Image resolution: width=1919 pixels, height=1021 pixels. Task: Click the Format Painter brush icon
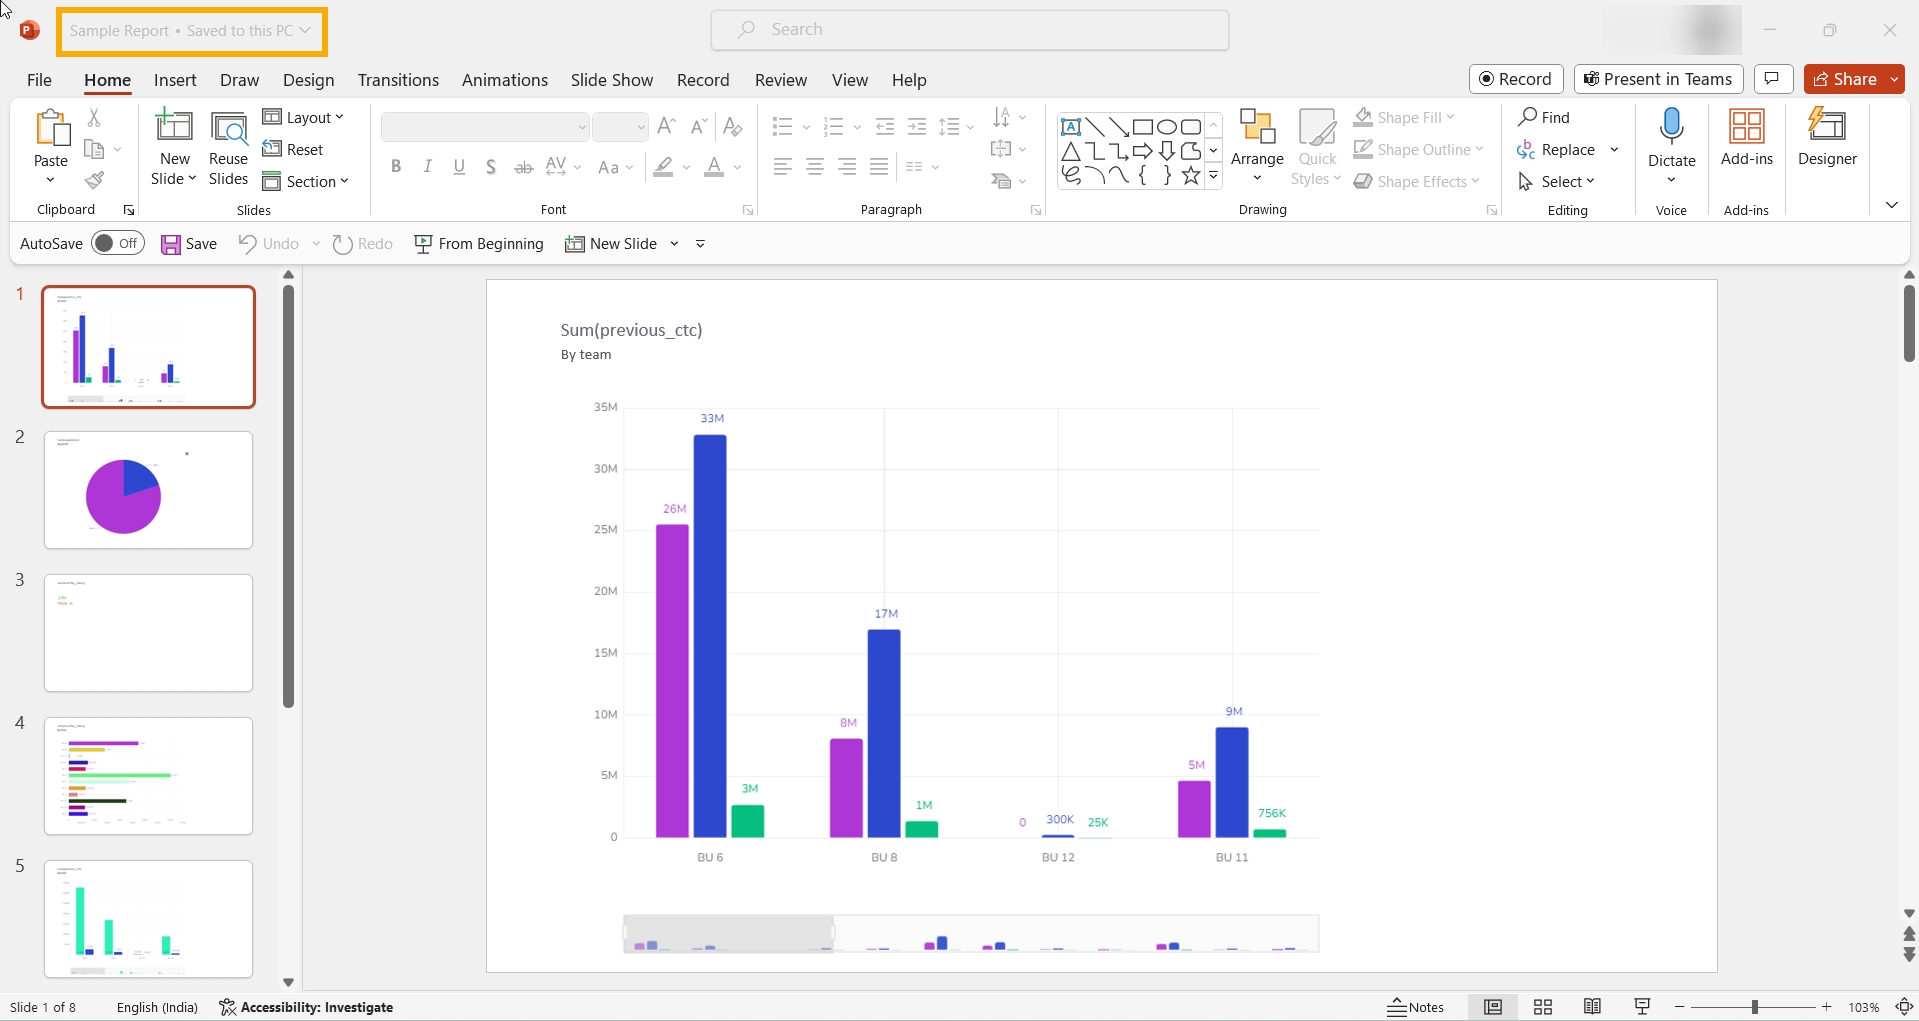click(x=94, y=181)
